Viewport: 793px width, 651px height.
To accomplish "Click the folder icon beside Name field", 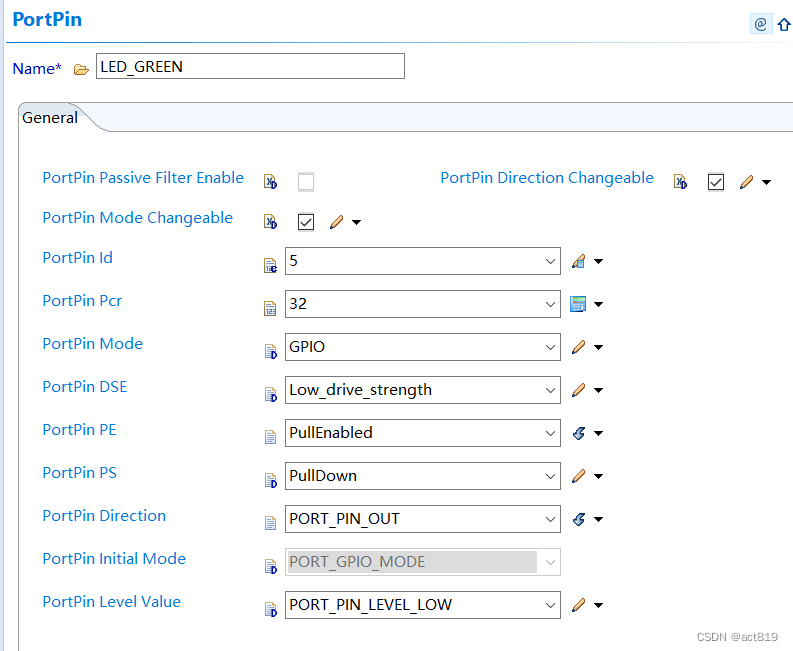I will (x=81, y=69).
